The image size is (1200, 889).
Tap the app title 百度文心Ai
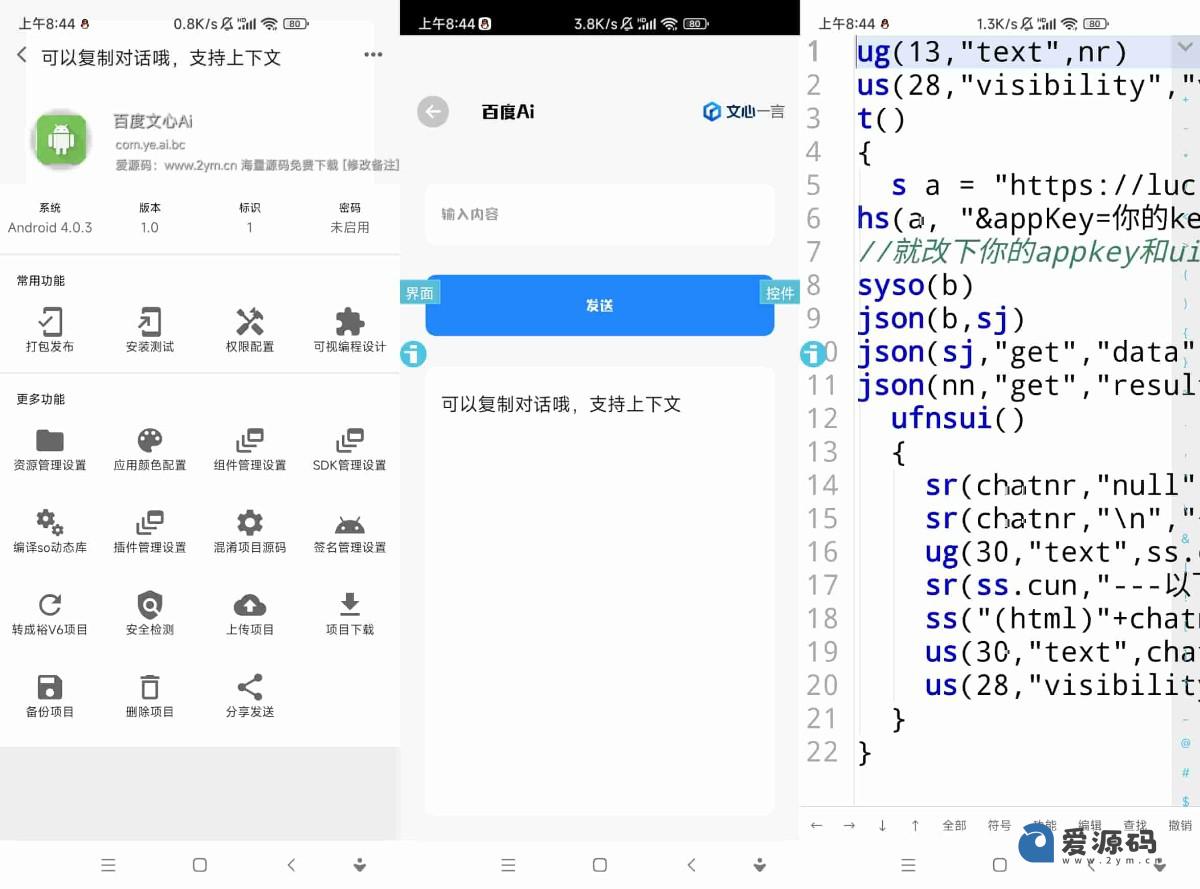(153, 121)
